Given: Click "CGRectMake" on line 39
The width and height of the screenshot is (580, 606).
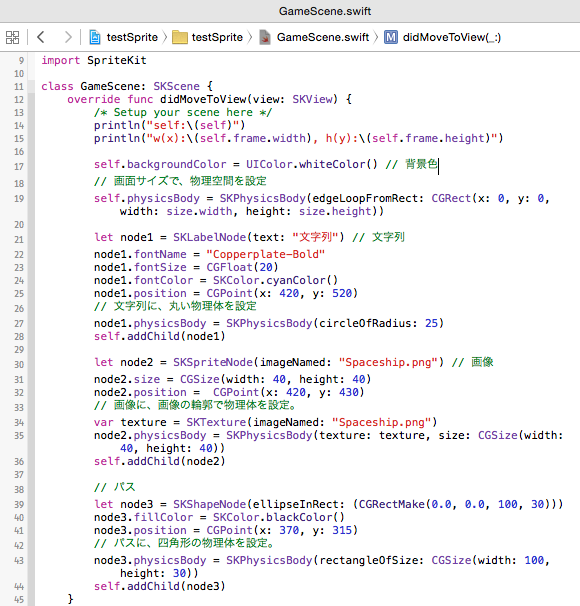Looking at the screenshot, I should pyautogui.click(x=392, y=504).
